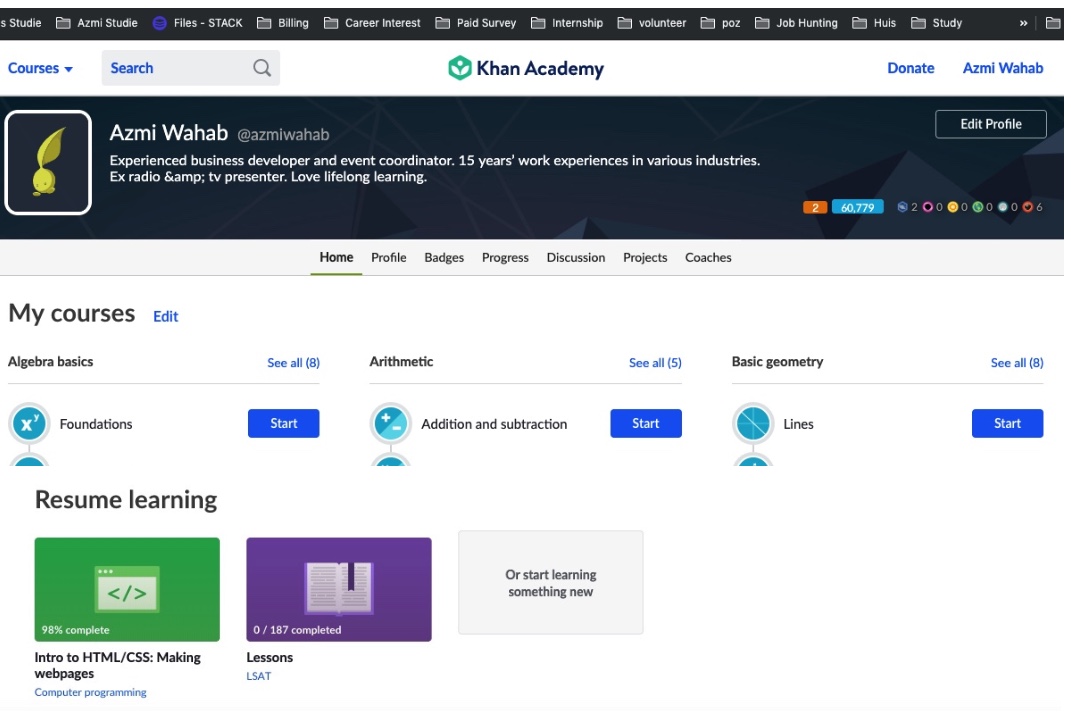Click the Foundations unit icon
1071x713 pixels.
29,423
